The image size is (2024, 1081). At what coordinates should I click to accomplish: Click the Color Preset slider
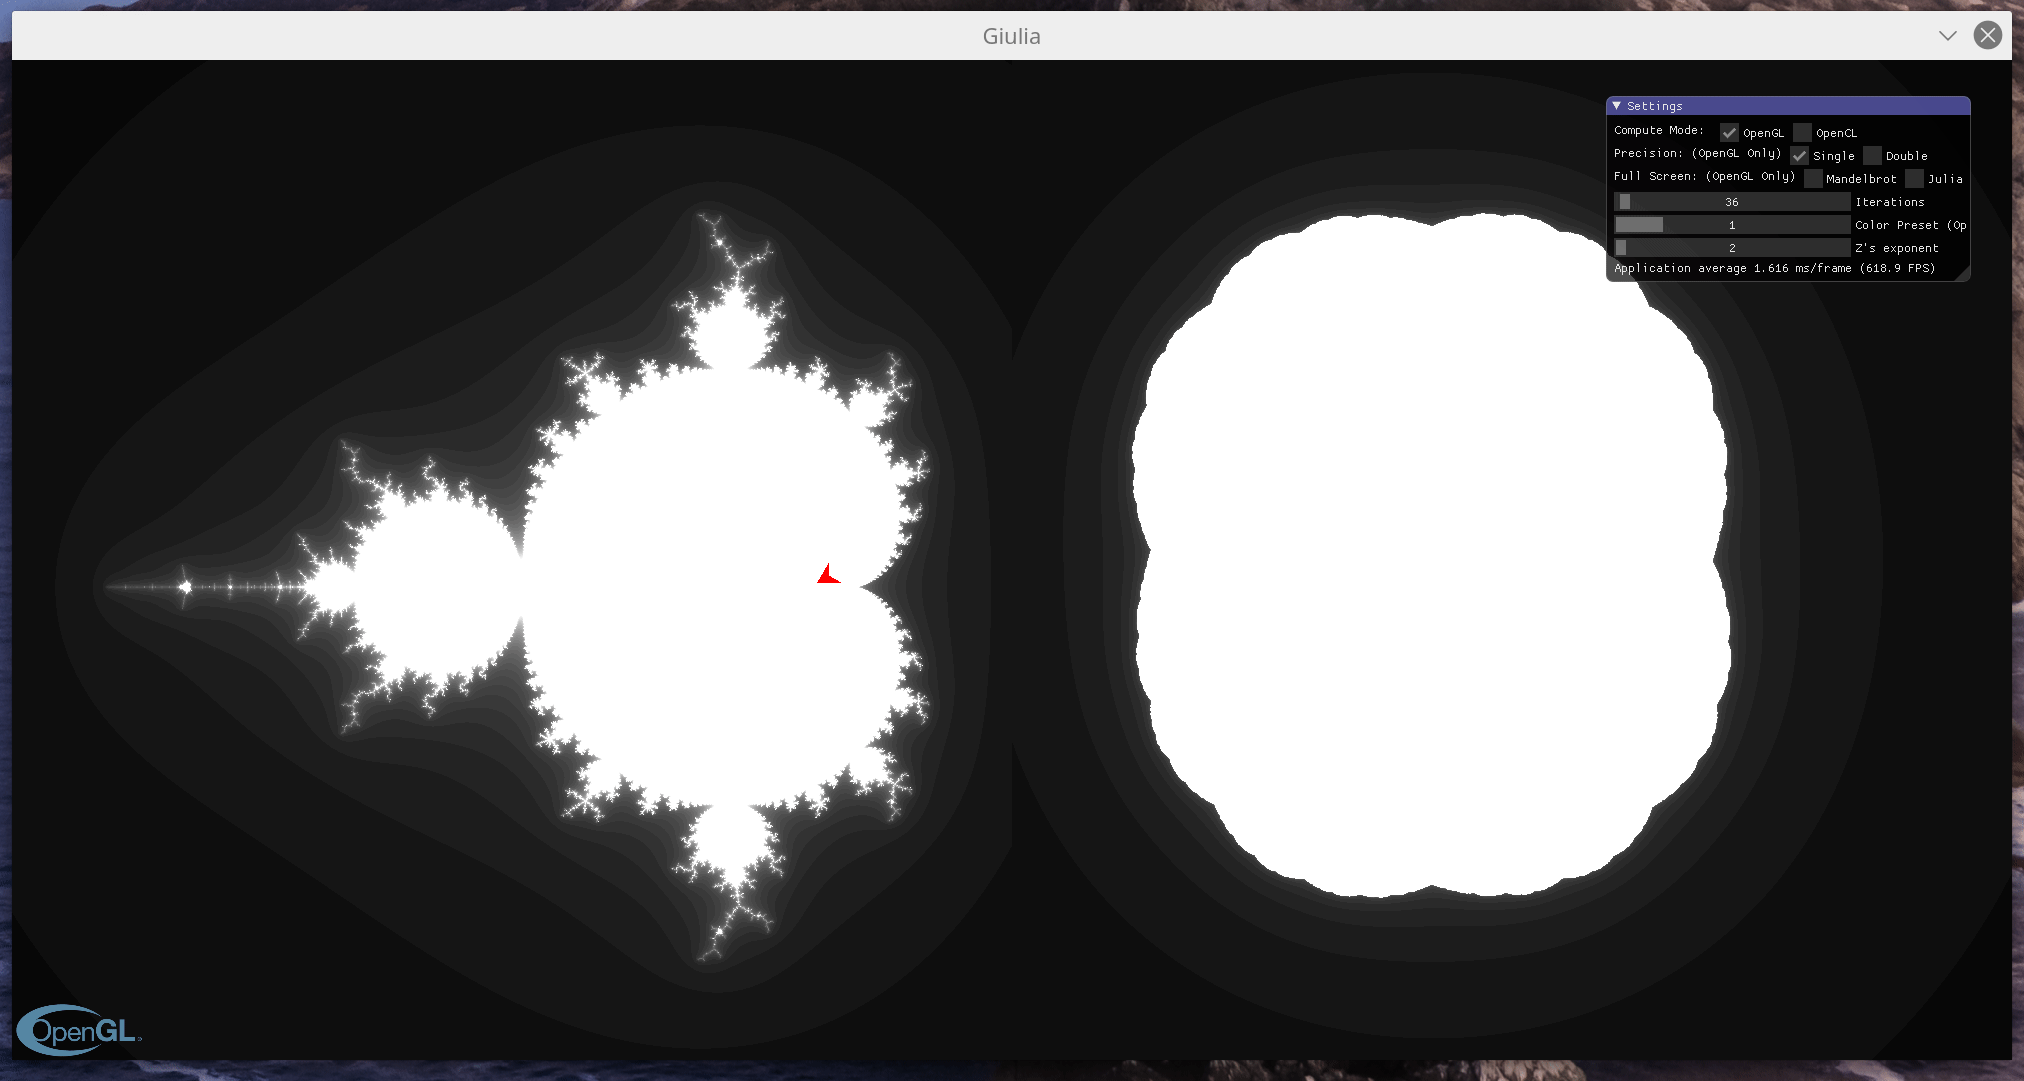pos(1732,224)
